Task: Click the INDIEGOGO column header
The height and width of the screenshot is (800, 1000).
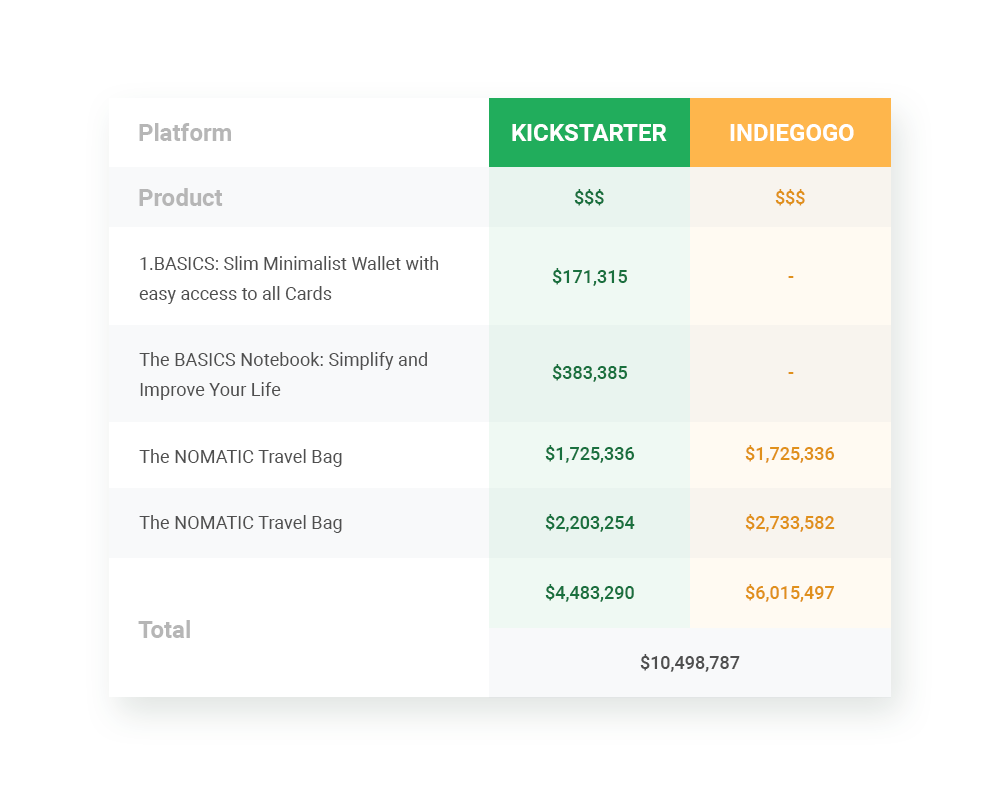Action: click(x=791, y=133)
